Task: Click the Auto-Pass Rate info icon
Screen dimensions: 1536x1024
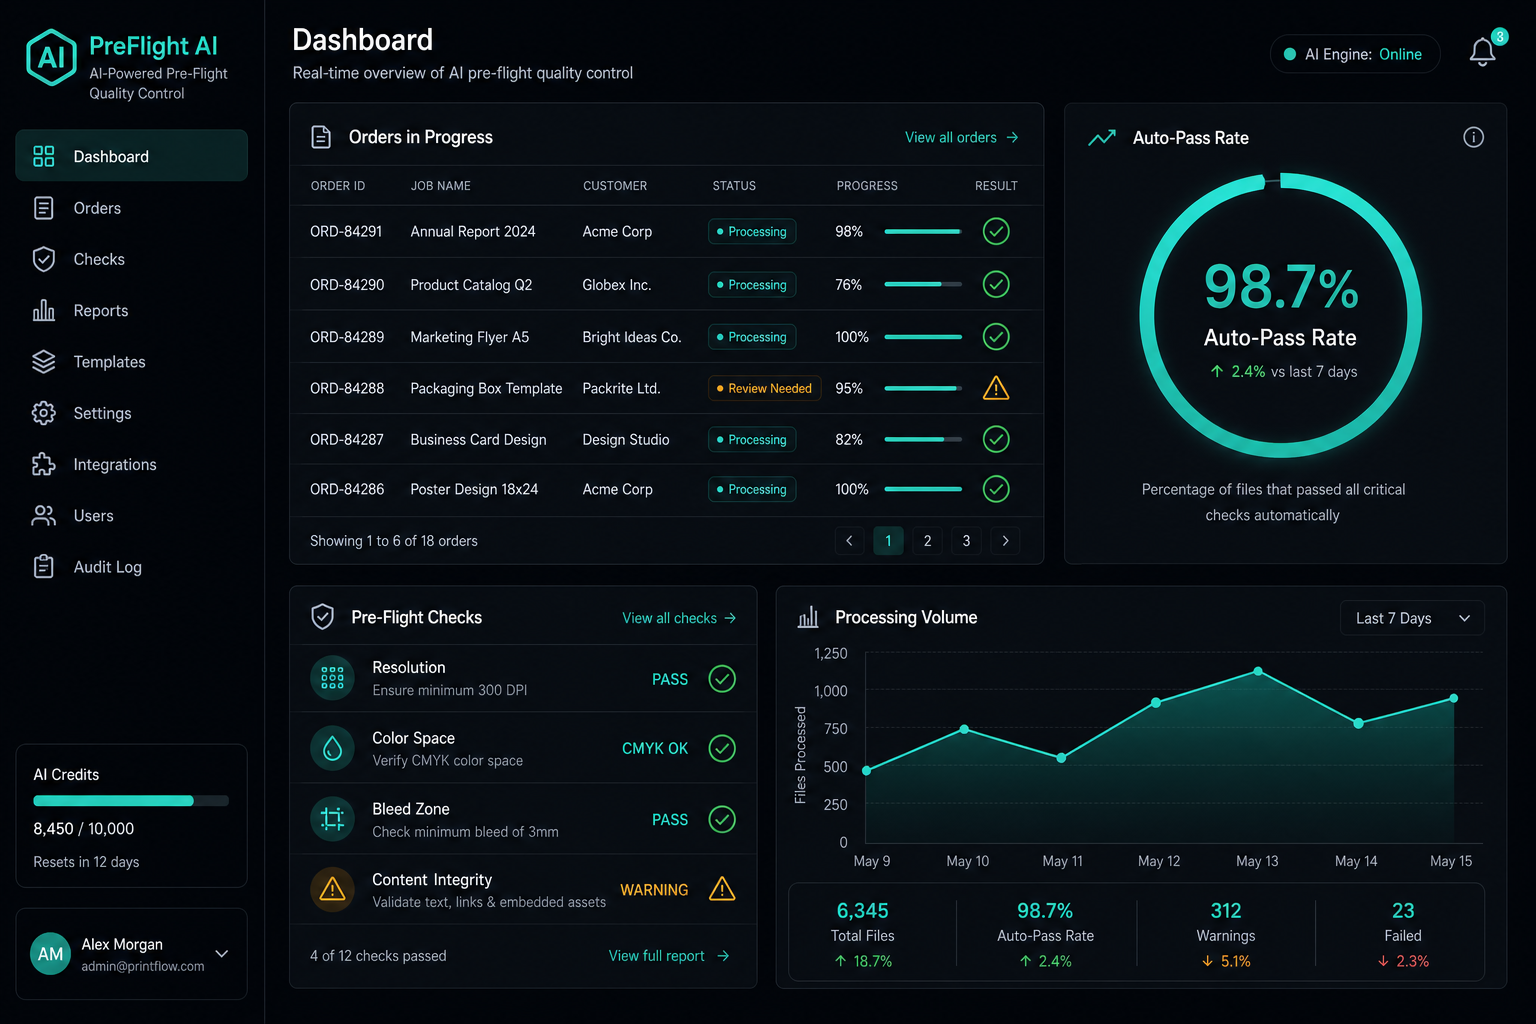Action: coord(1473,137)
